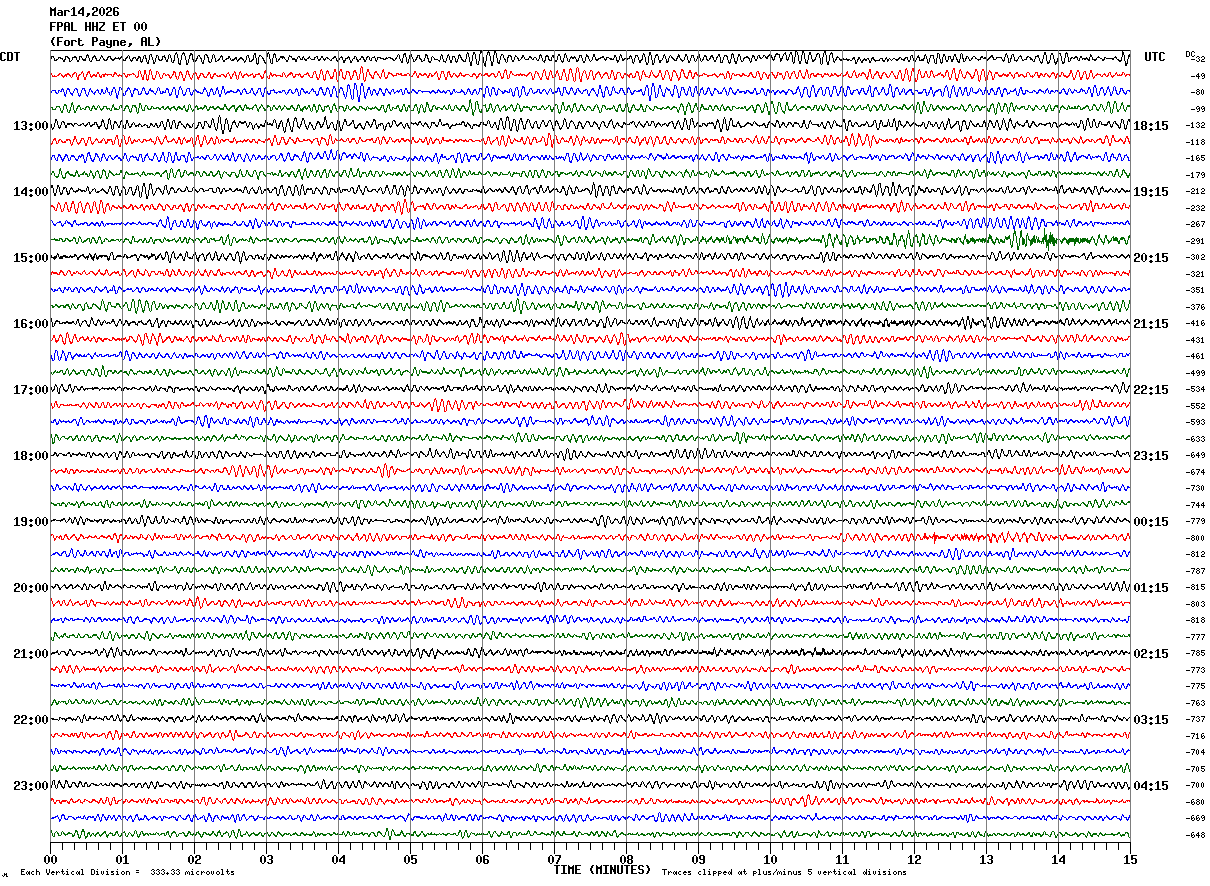Select minute tick label 13 on the axis
This screenshot has width=1210, height=886.
(986, 859)
